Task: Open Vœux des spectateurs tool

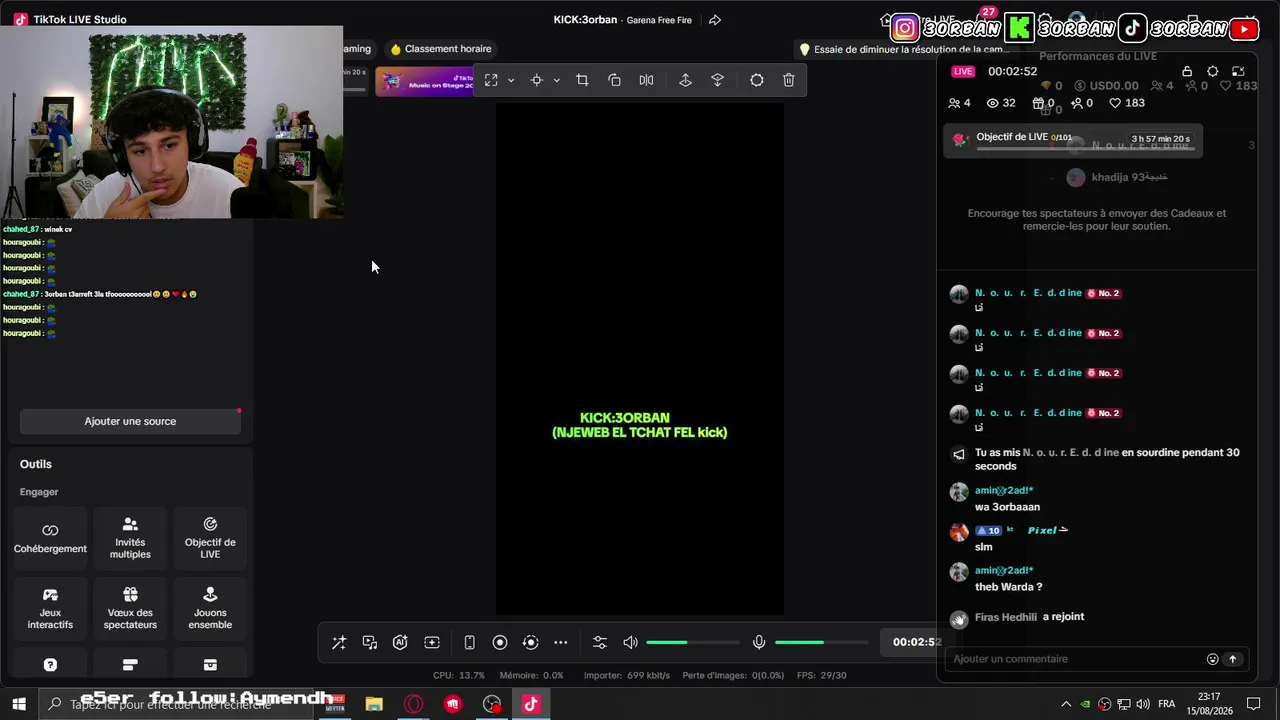Action: (130, 609)
